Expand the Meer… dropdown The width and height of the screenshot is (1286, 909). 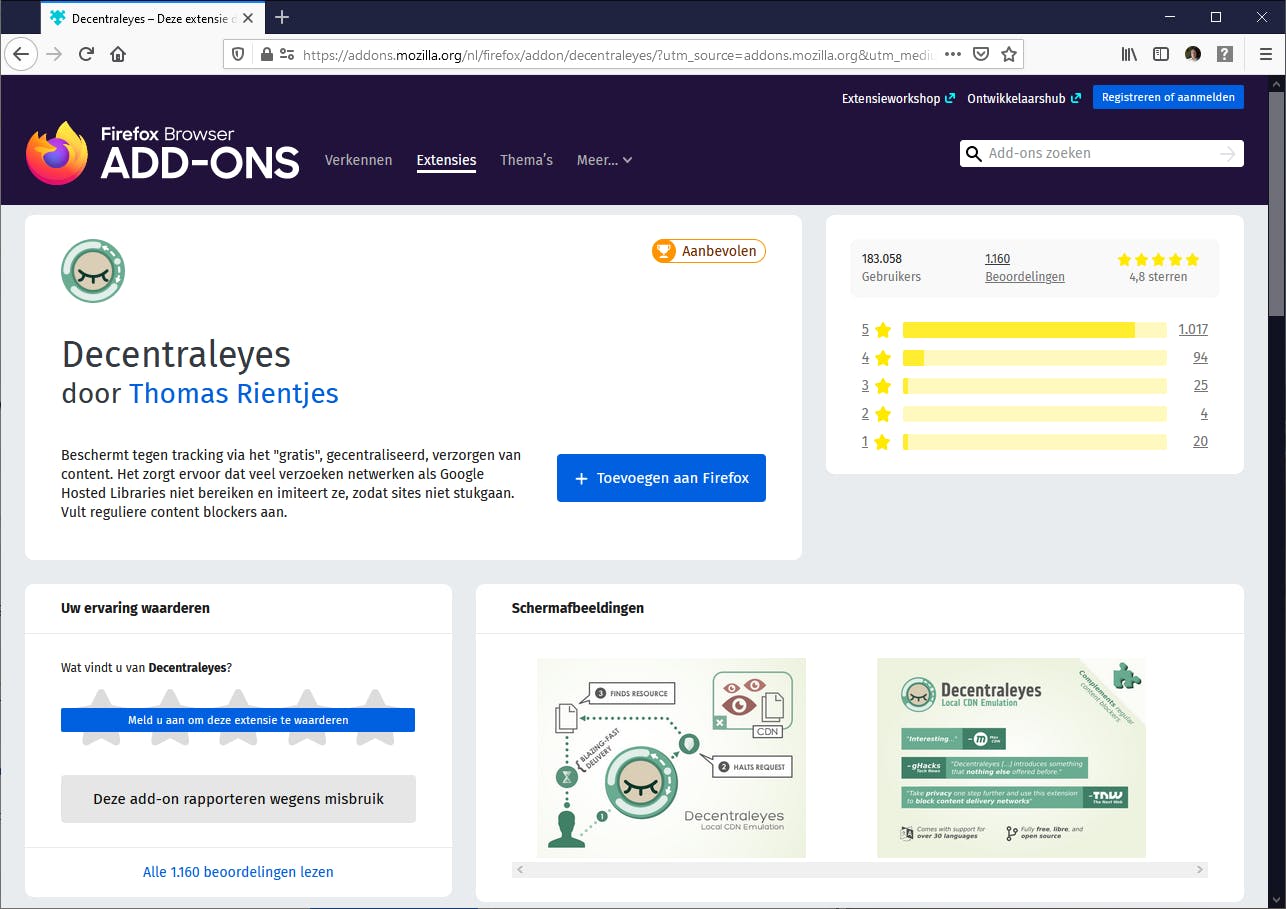(605, 160)
